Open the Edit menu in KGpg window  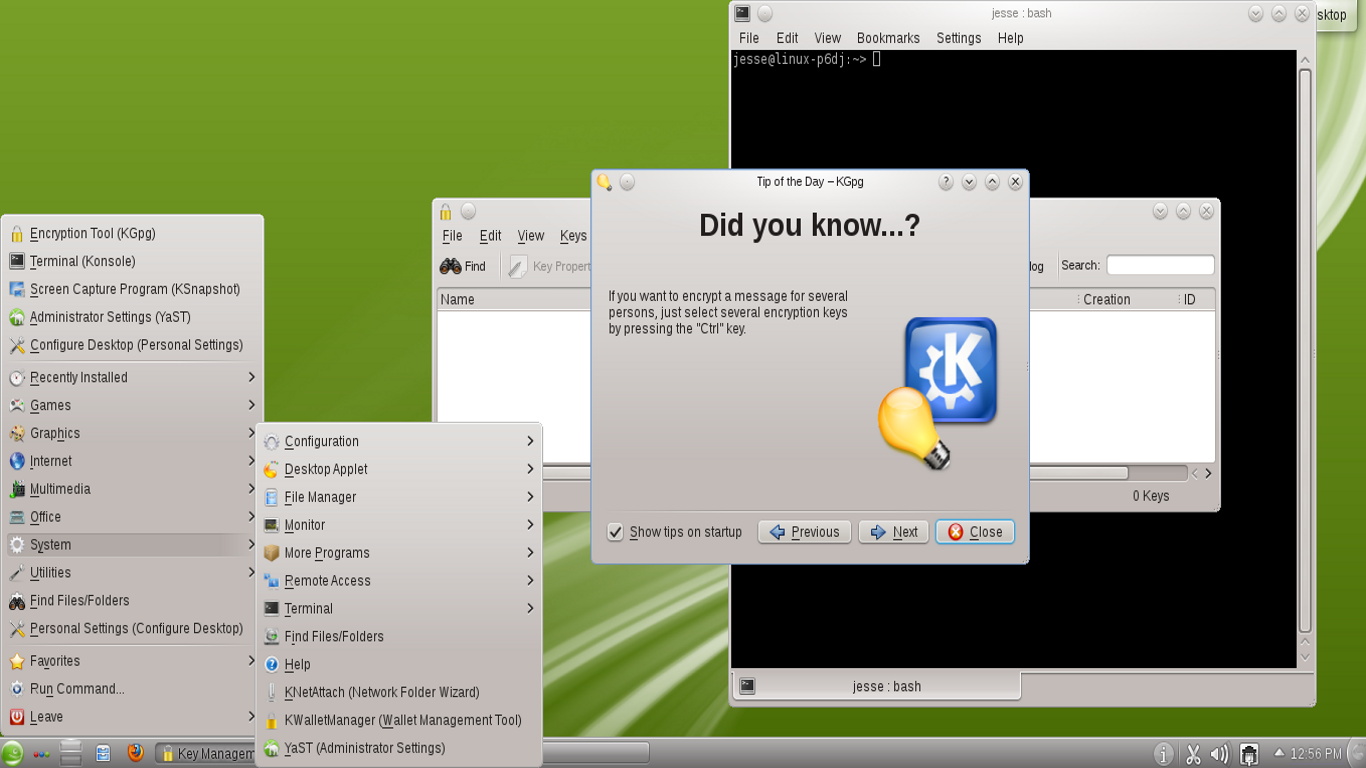point(490,236)
